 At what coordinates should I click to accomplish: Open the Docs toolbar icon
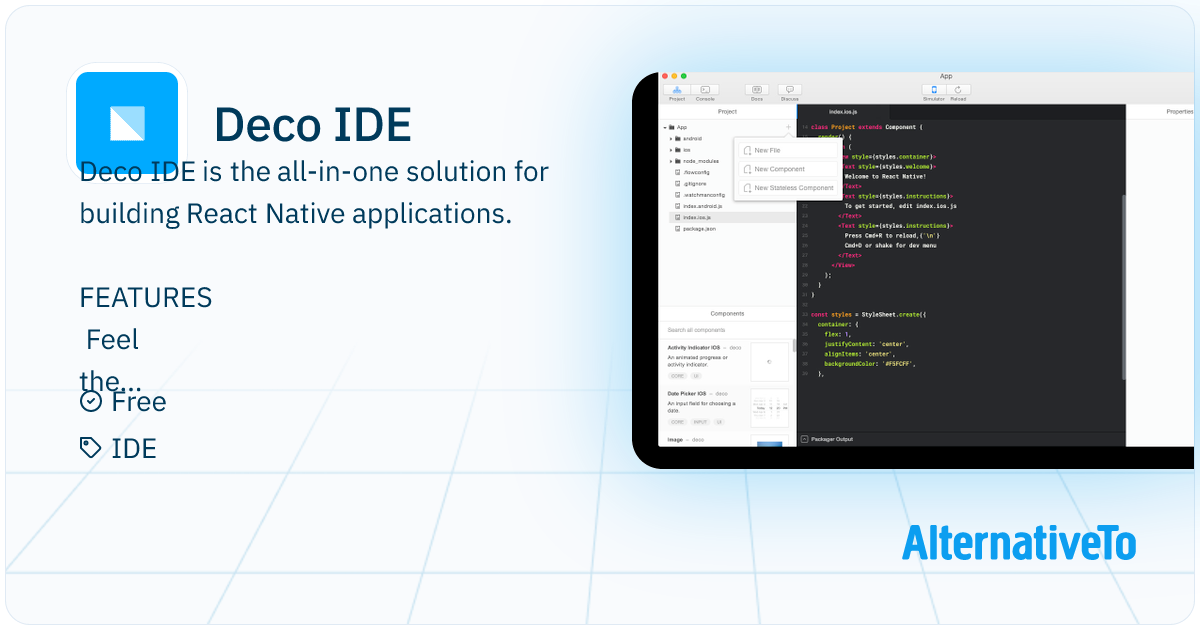pos(757,91)
